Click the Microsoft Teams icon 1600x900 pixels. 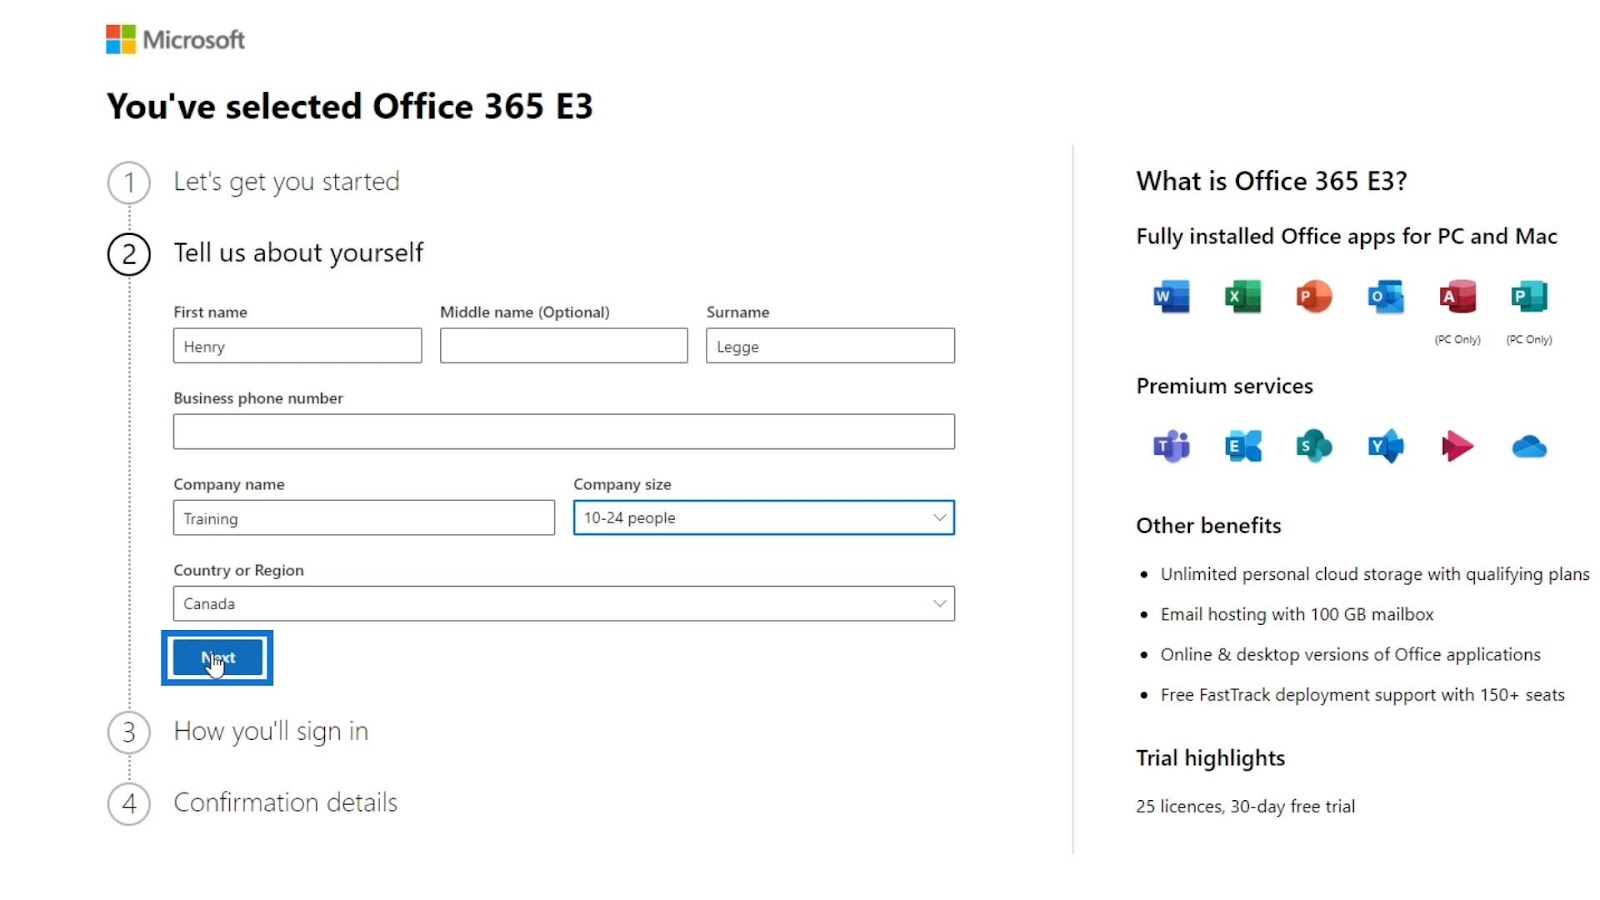pos(1171,446)
